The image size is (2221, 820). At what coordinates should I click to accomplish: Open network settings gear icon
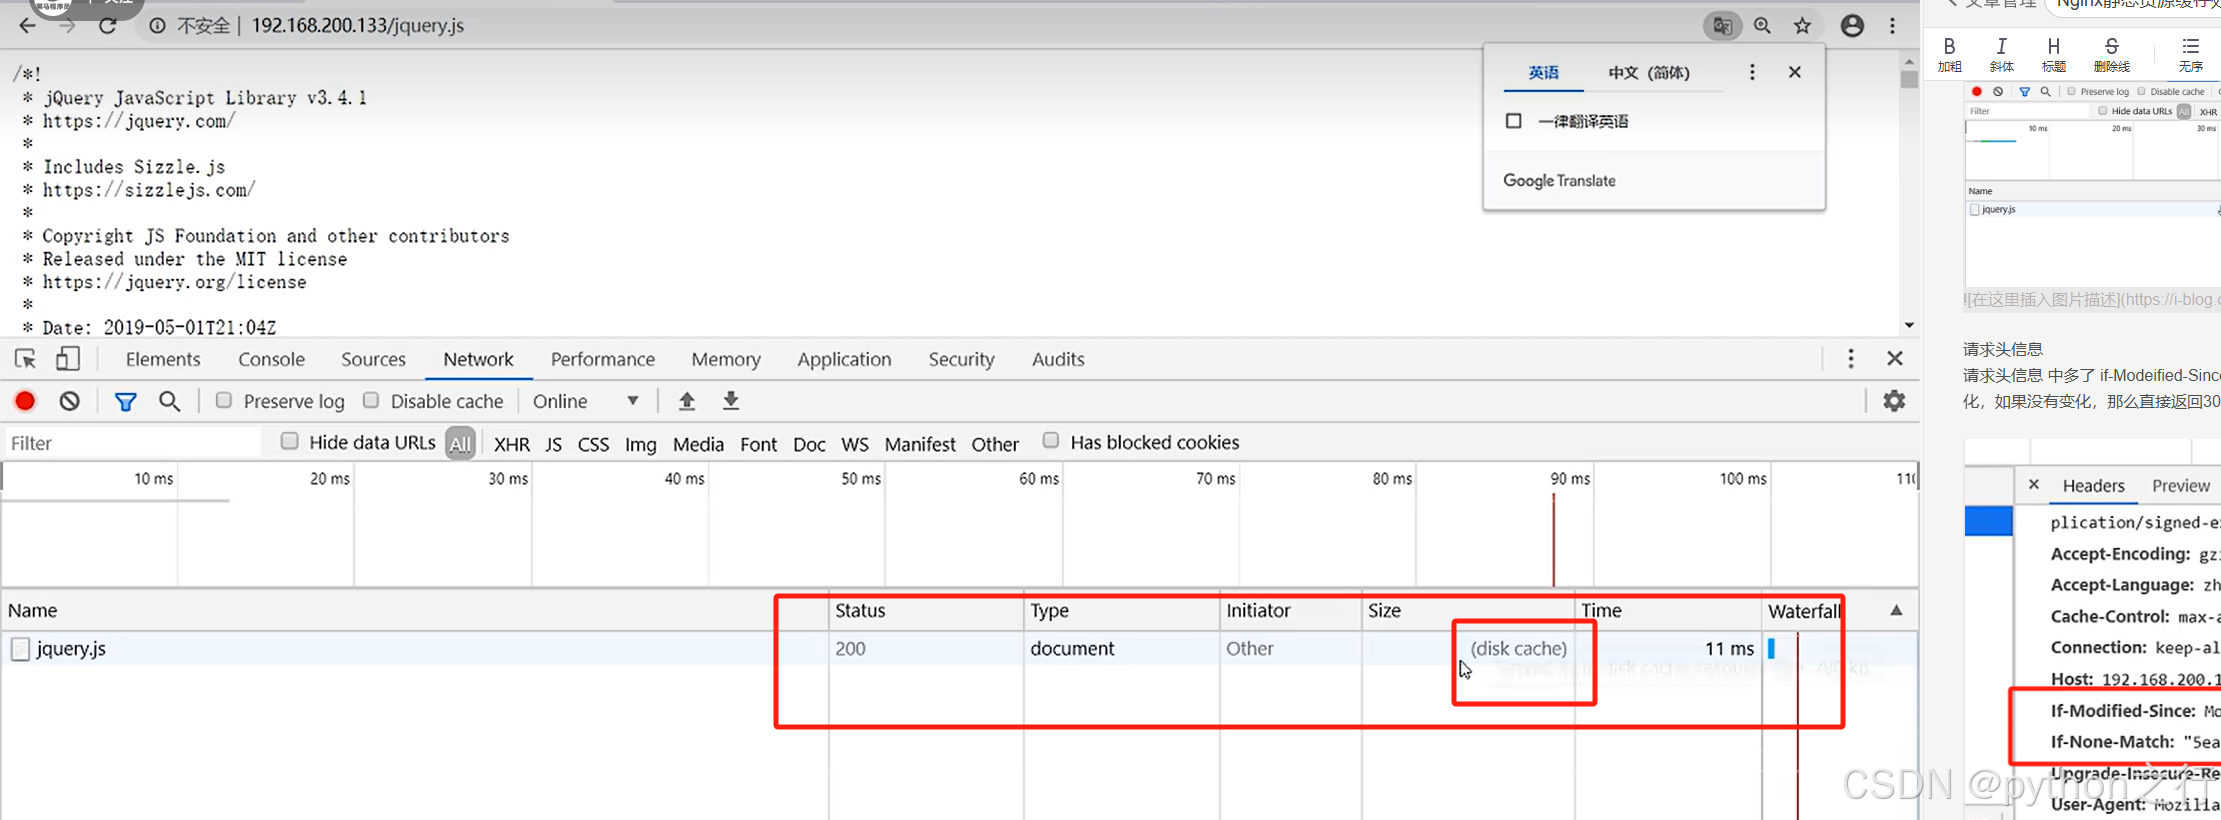(x=1894, y=401)
